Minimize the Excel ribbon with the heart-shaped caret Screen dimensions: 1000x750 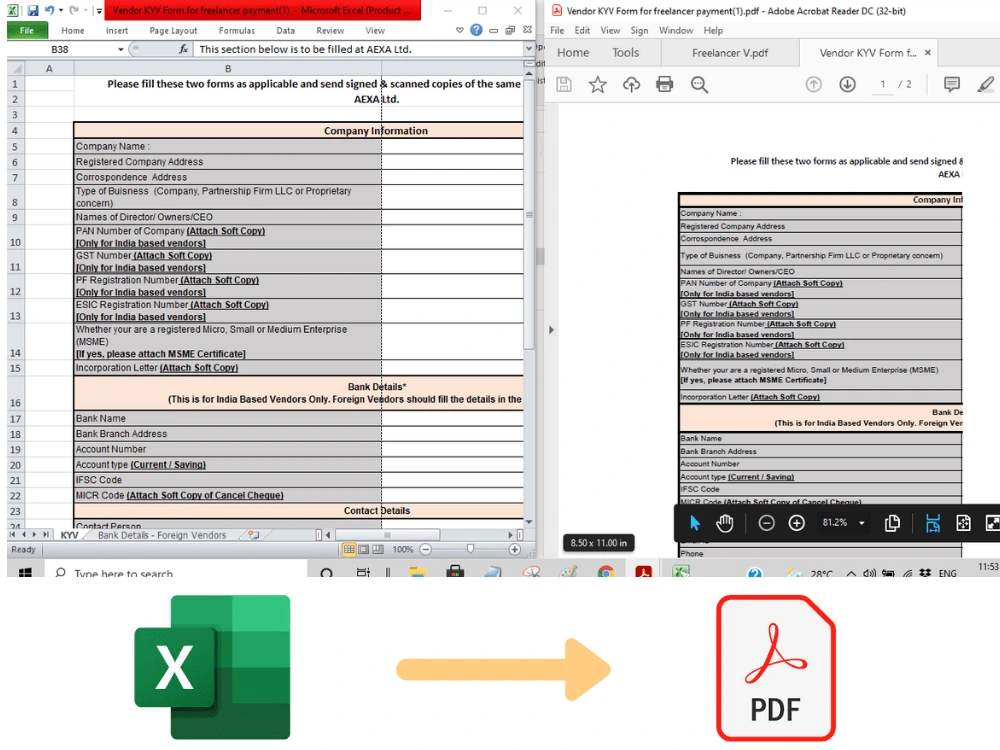(x=459, y=30)
